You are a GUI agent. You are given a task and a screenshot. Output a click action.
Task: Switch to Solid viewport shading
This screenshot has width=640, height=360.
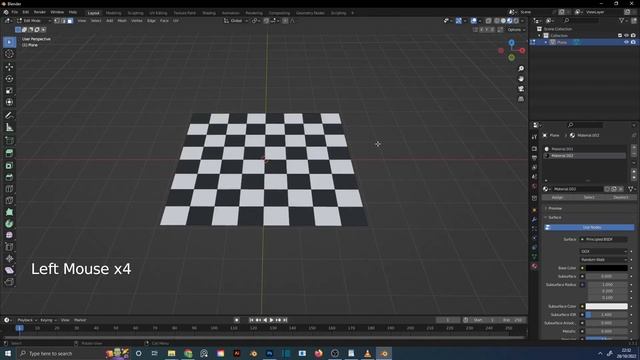pyautogui.click(x=503, y=20)
